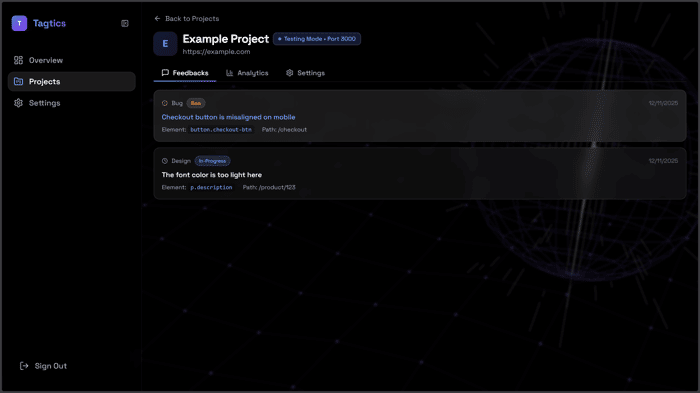Open the project Settings tab
This screenshot has width=700, height=393.
(305, 73)
